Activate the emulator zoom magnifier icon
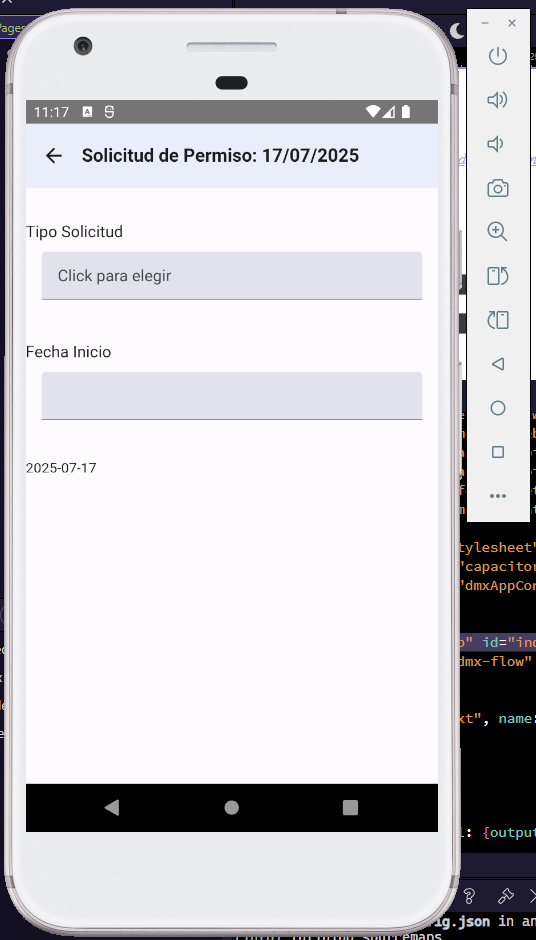This screenshot has height=940, width=536. (498, 232)
